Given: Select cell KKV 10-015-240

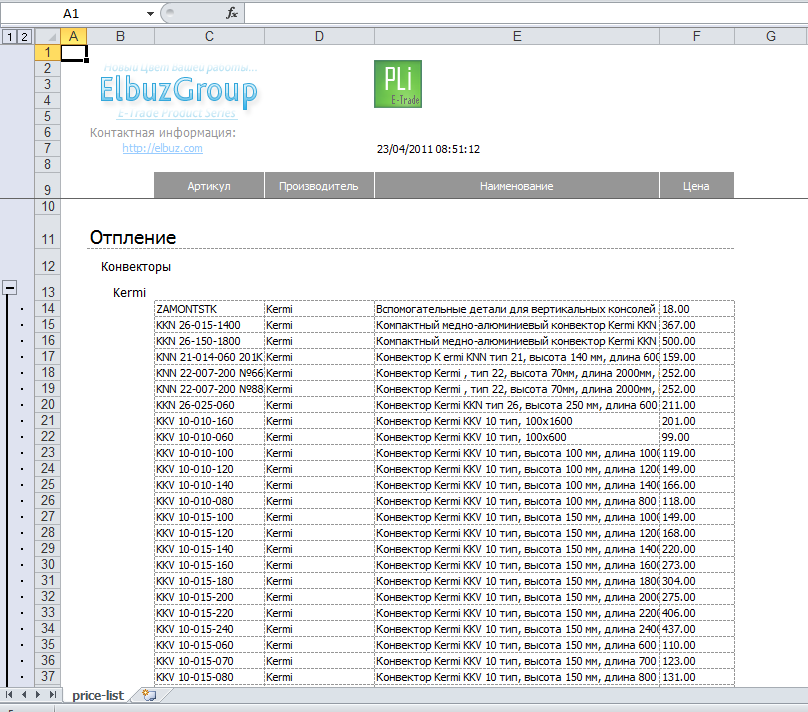Looking at the screenshot, I should point(209,629).
